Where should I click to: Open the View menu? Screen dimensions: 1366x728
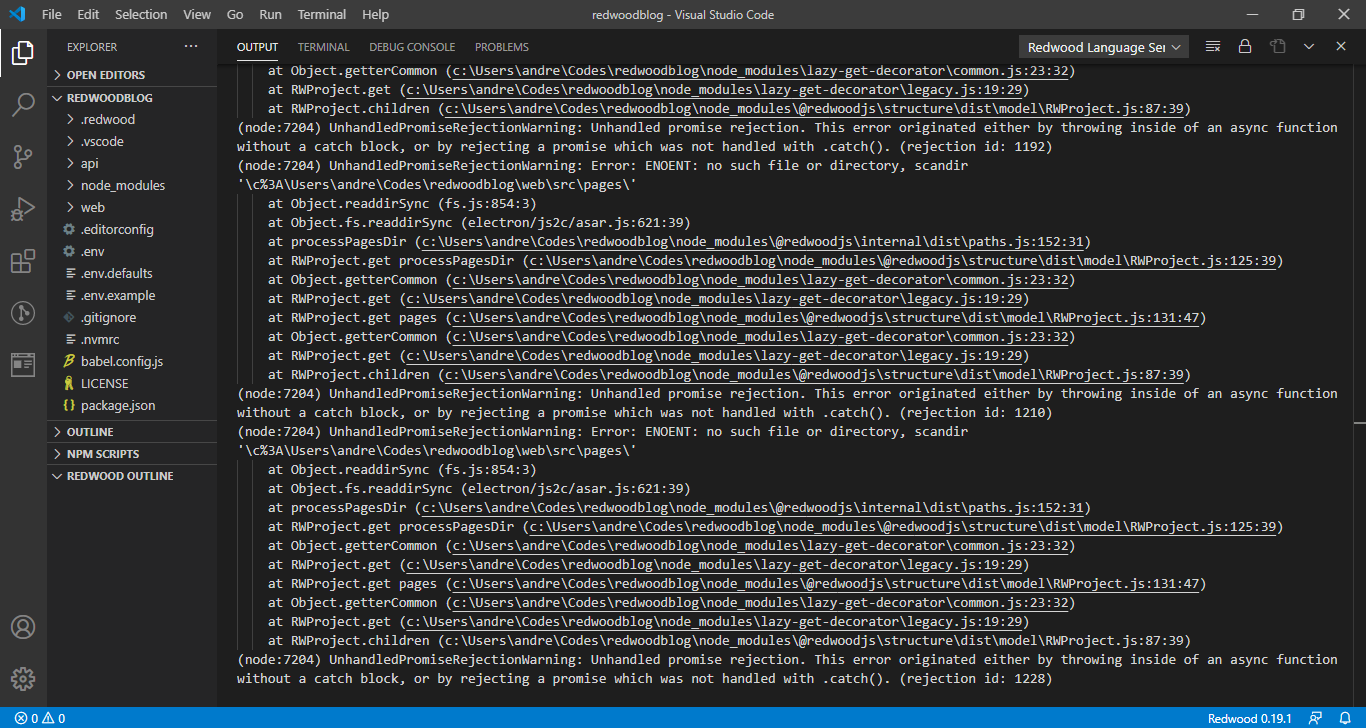tap(197, 15)
